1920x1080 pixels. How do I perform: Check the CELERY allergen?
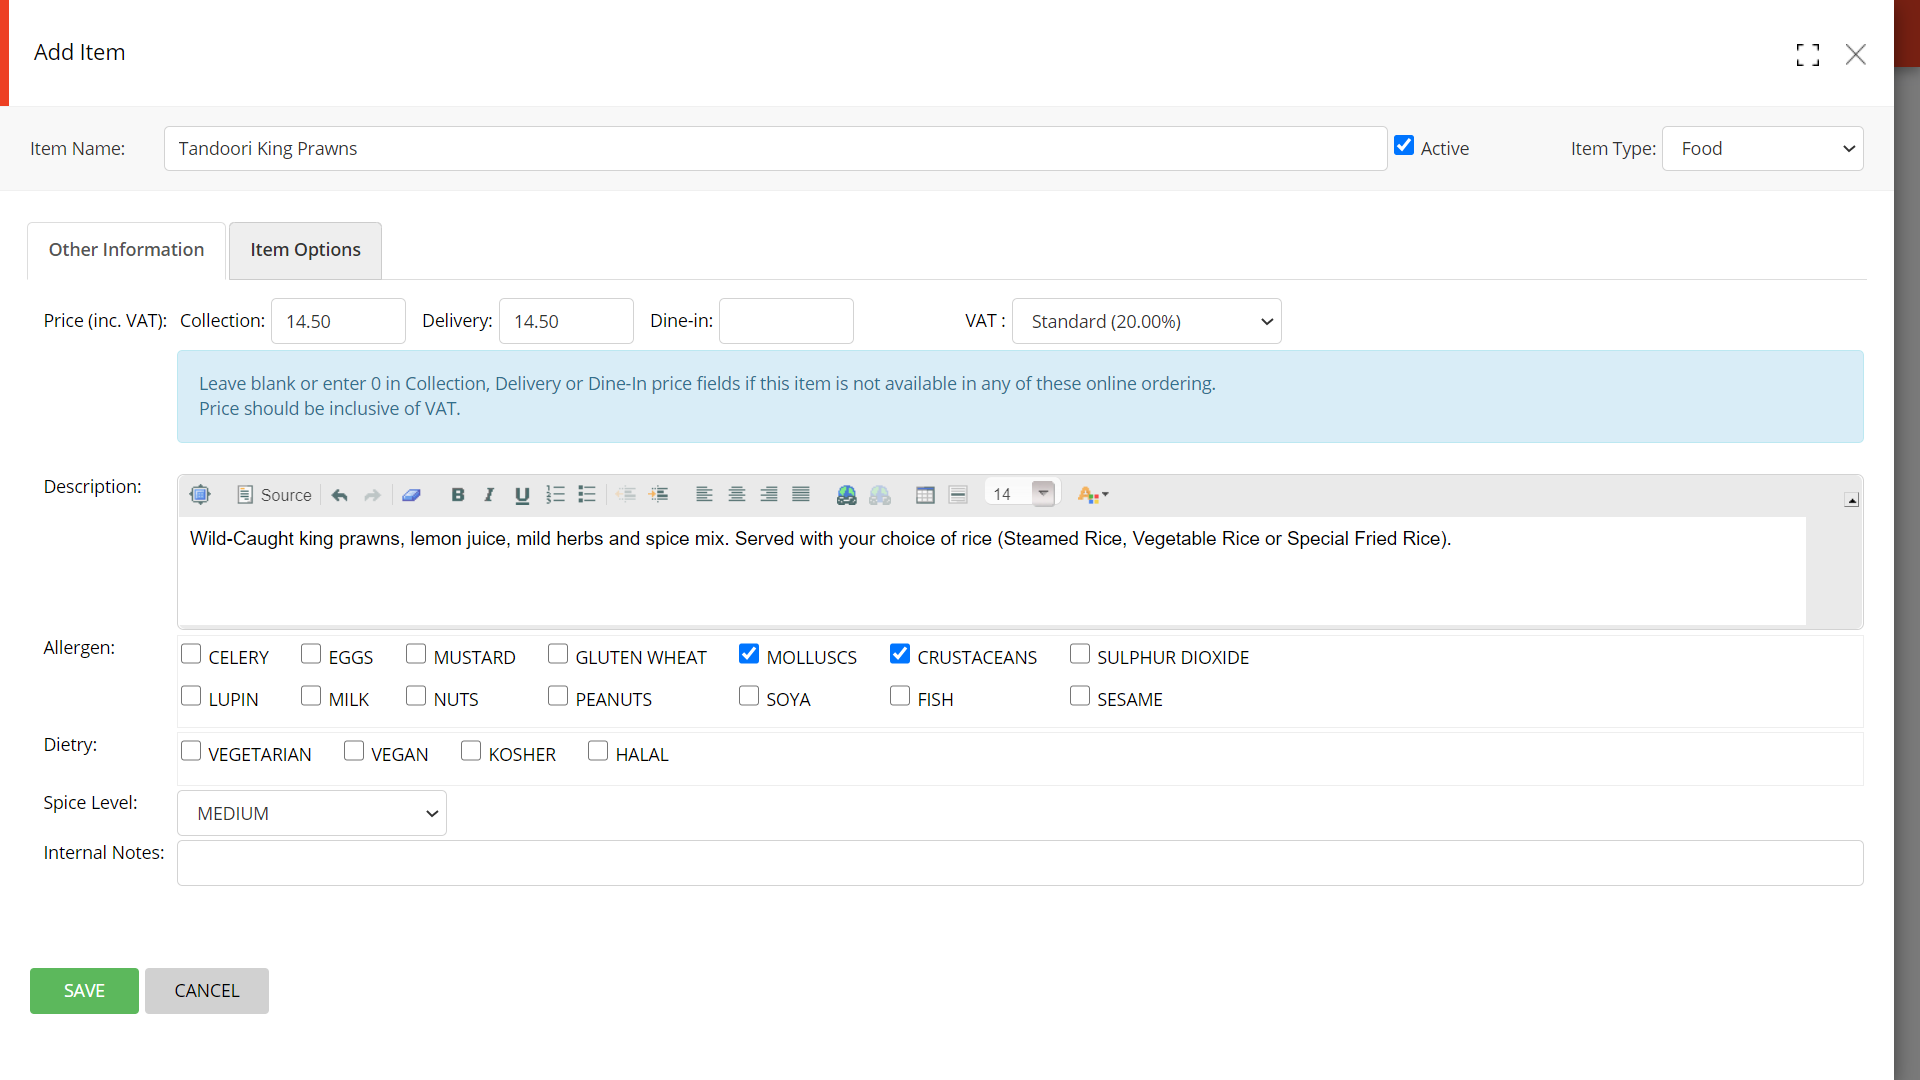191,654
